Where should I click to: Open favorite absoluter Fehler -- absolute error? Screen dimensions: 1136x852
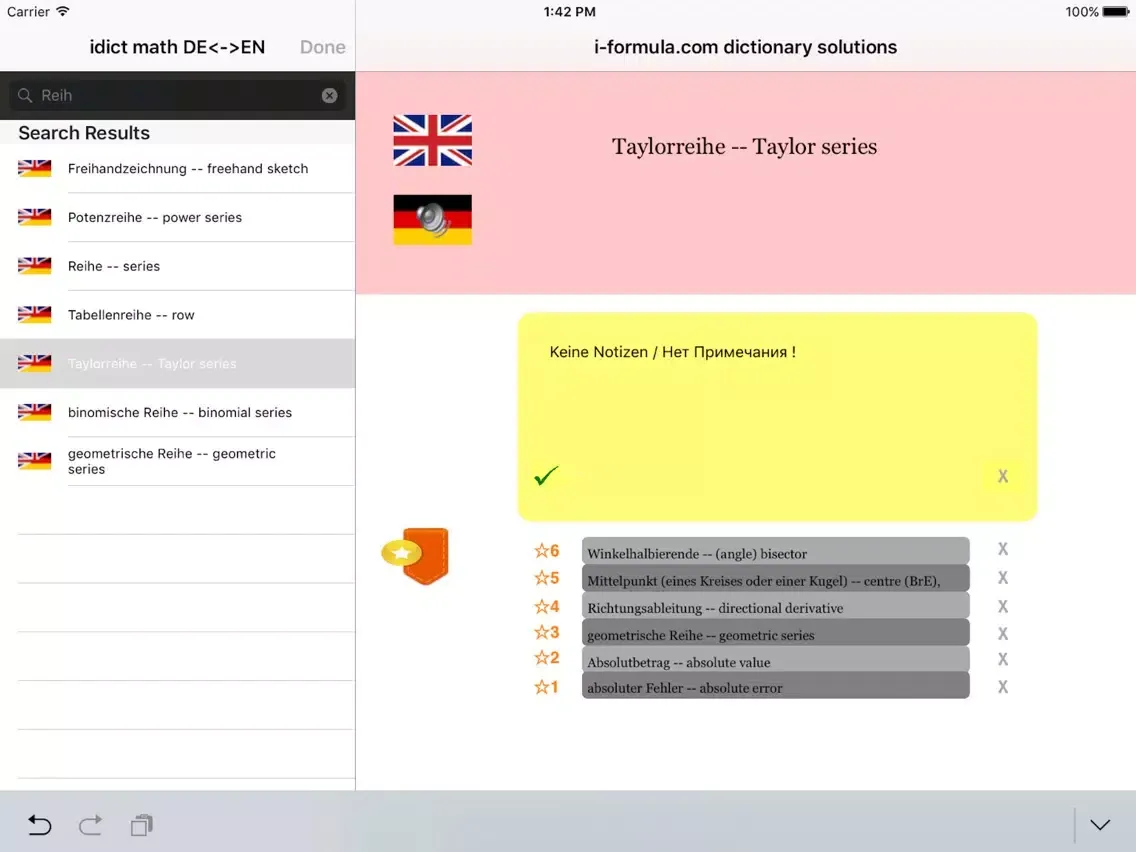coord(775,686)
